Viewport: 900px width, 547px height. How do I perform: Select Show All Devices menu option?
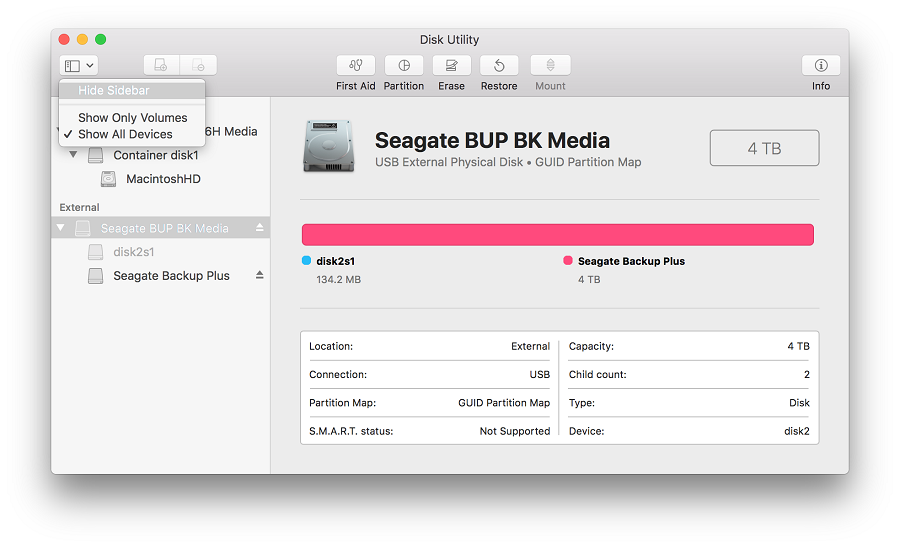click(132, 134)
